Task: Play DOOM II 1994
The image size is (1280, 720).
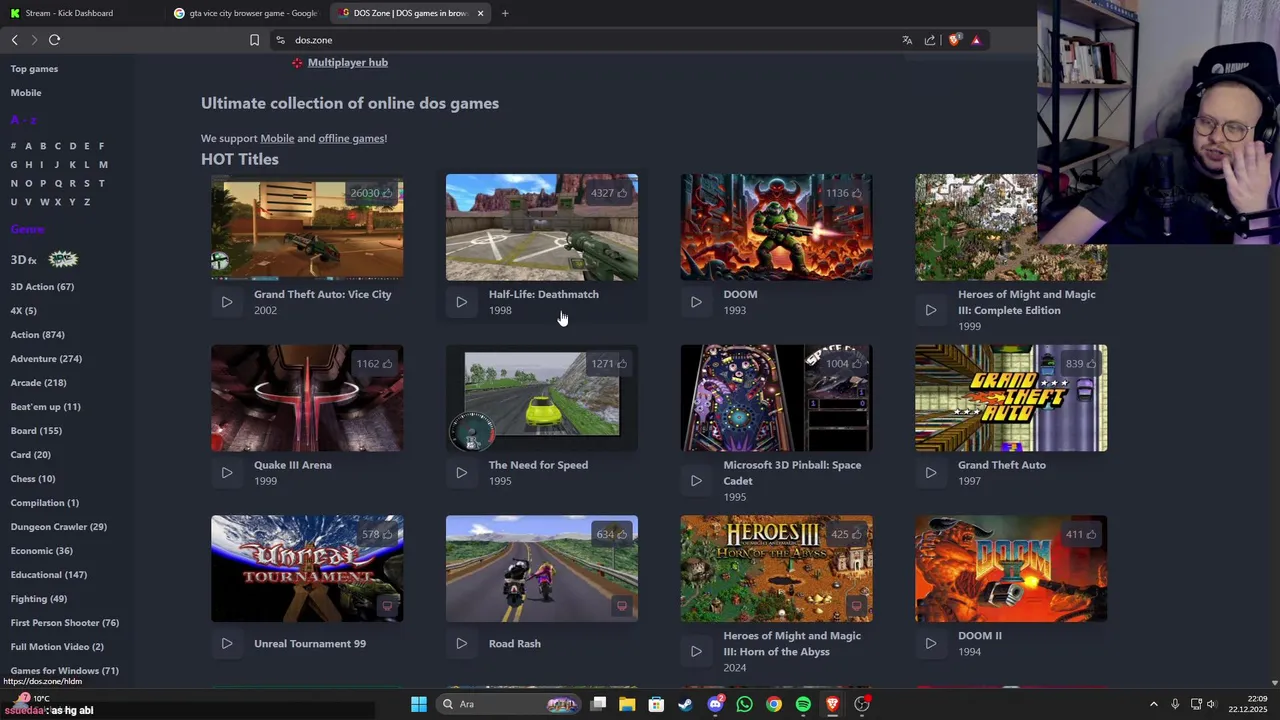Action: 931,644
